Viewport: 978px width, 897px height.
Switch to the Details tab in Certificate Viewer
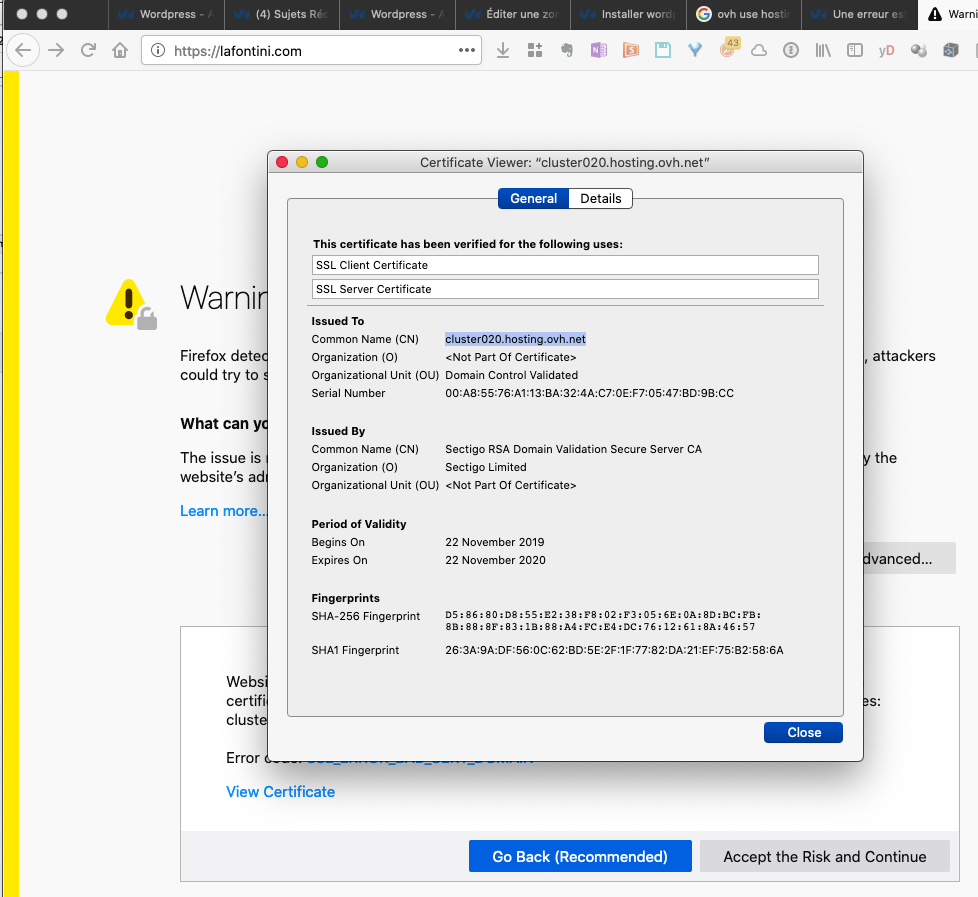click(x=601, y=198)
